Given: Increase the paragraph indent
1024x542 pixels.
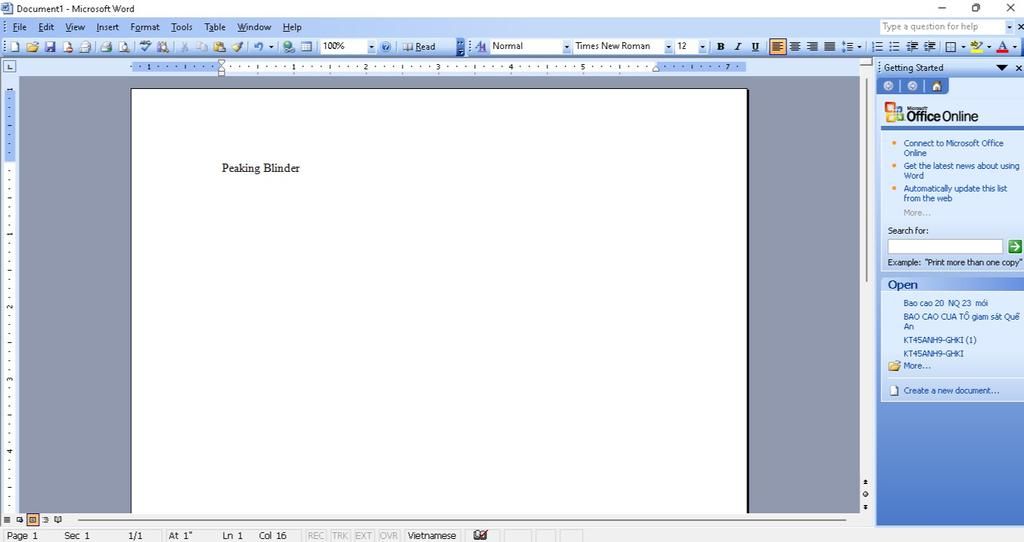Looking at the screenshot, I should (x=930, y=46).
